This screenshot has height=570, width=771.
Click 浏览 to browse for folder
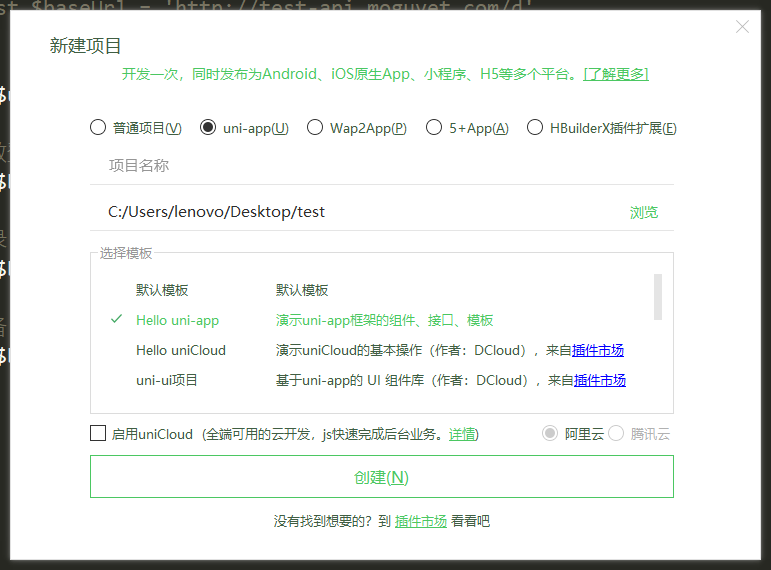644,213
